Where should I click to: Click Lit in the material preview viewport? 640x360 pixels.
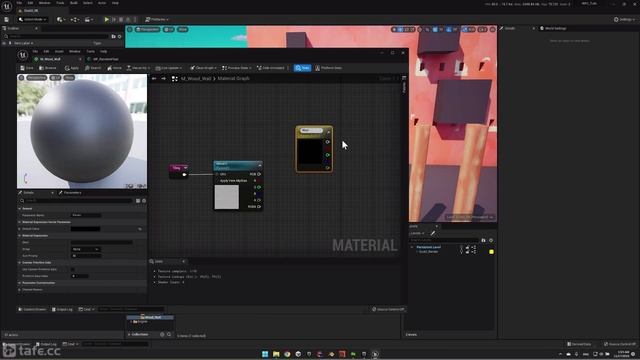click(55, 78)
